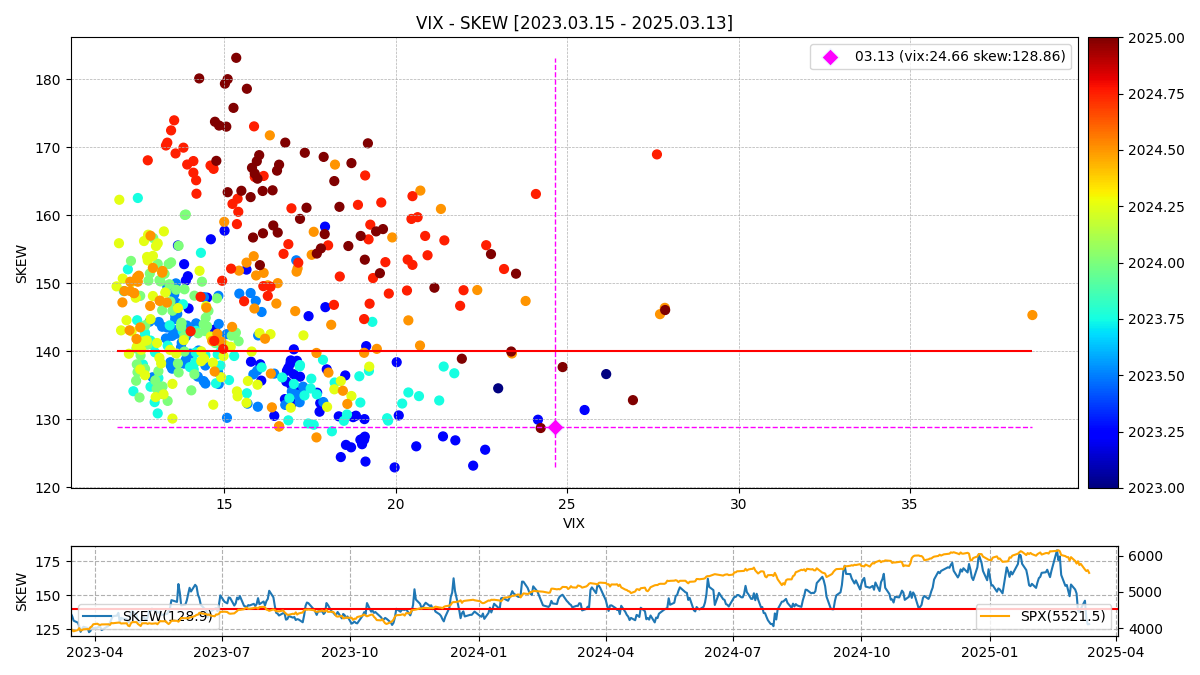Viewport: 1200px width, 675px height.
Task: Click the SPX(5521.5) legend label
Action: (x=1063, y=617)
